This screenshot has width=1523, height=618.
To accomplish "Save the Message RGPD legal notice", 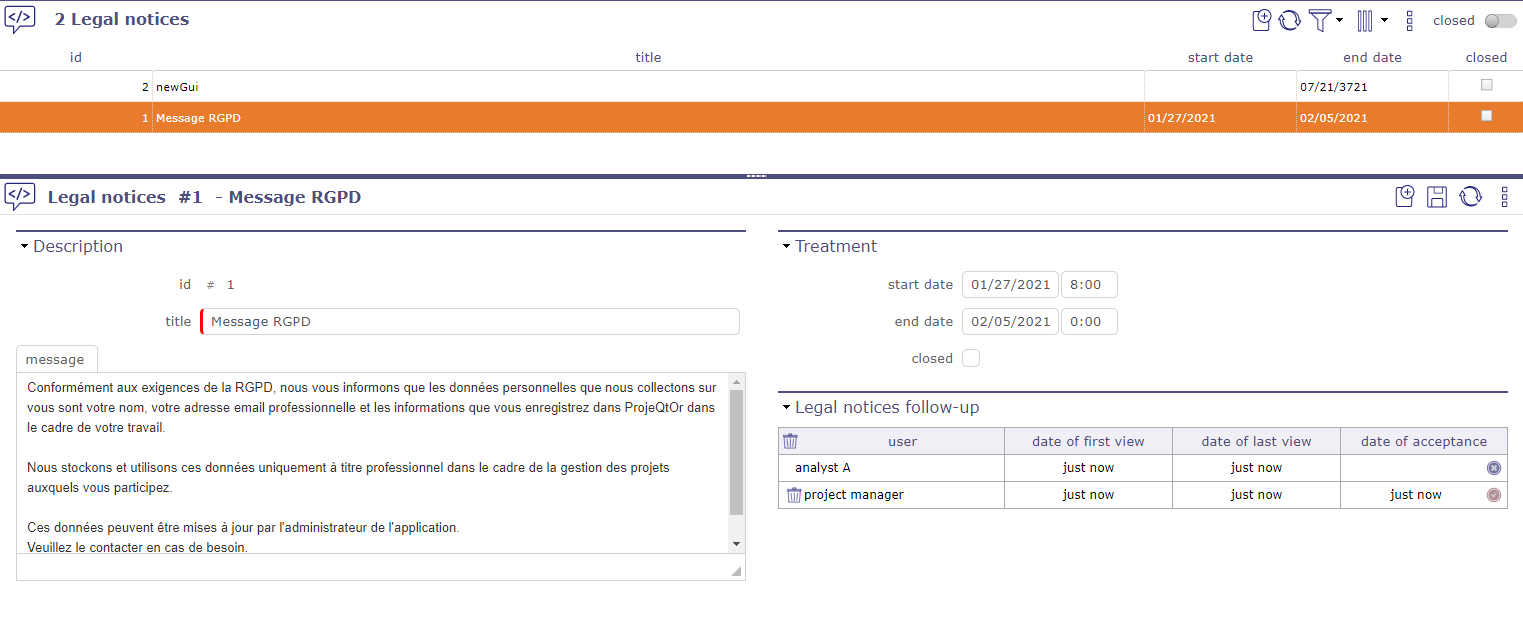I will 1437,197.
